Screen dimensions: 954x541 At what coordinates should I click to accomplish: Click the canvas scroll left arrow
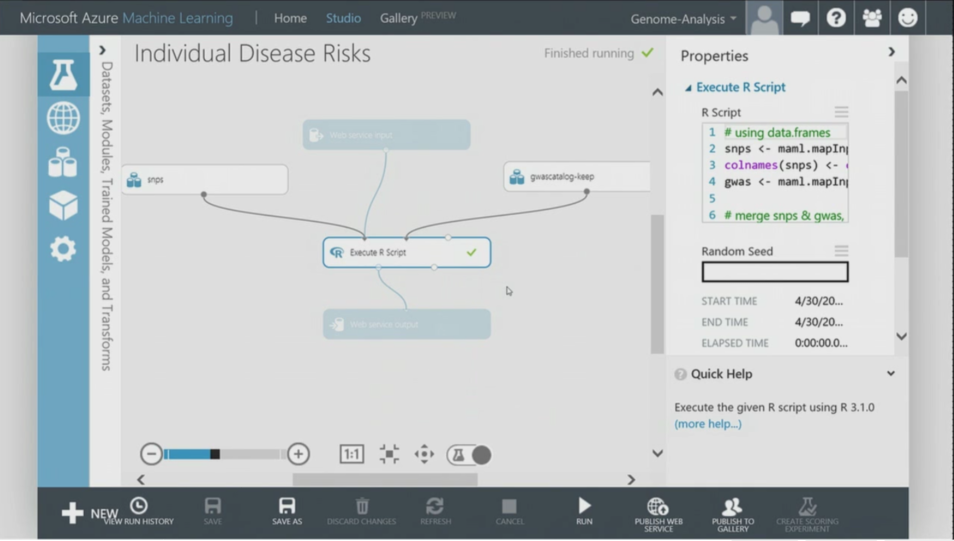pos(141,480)
